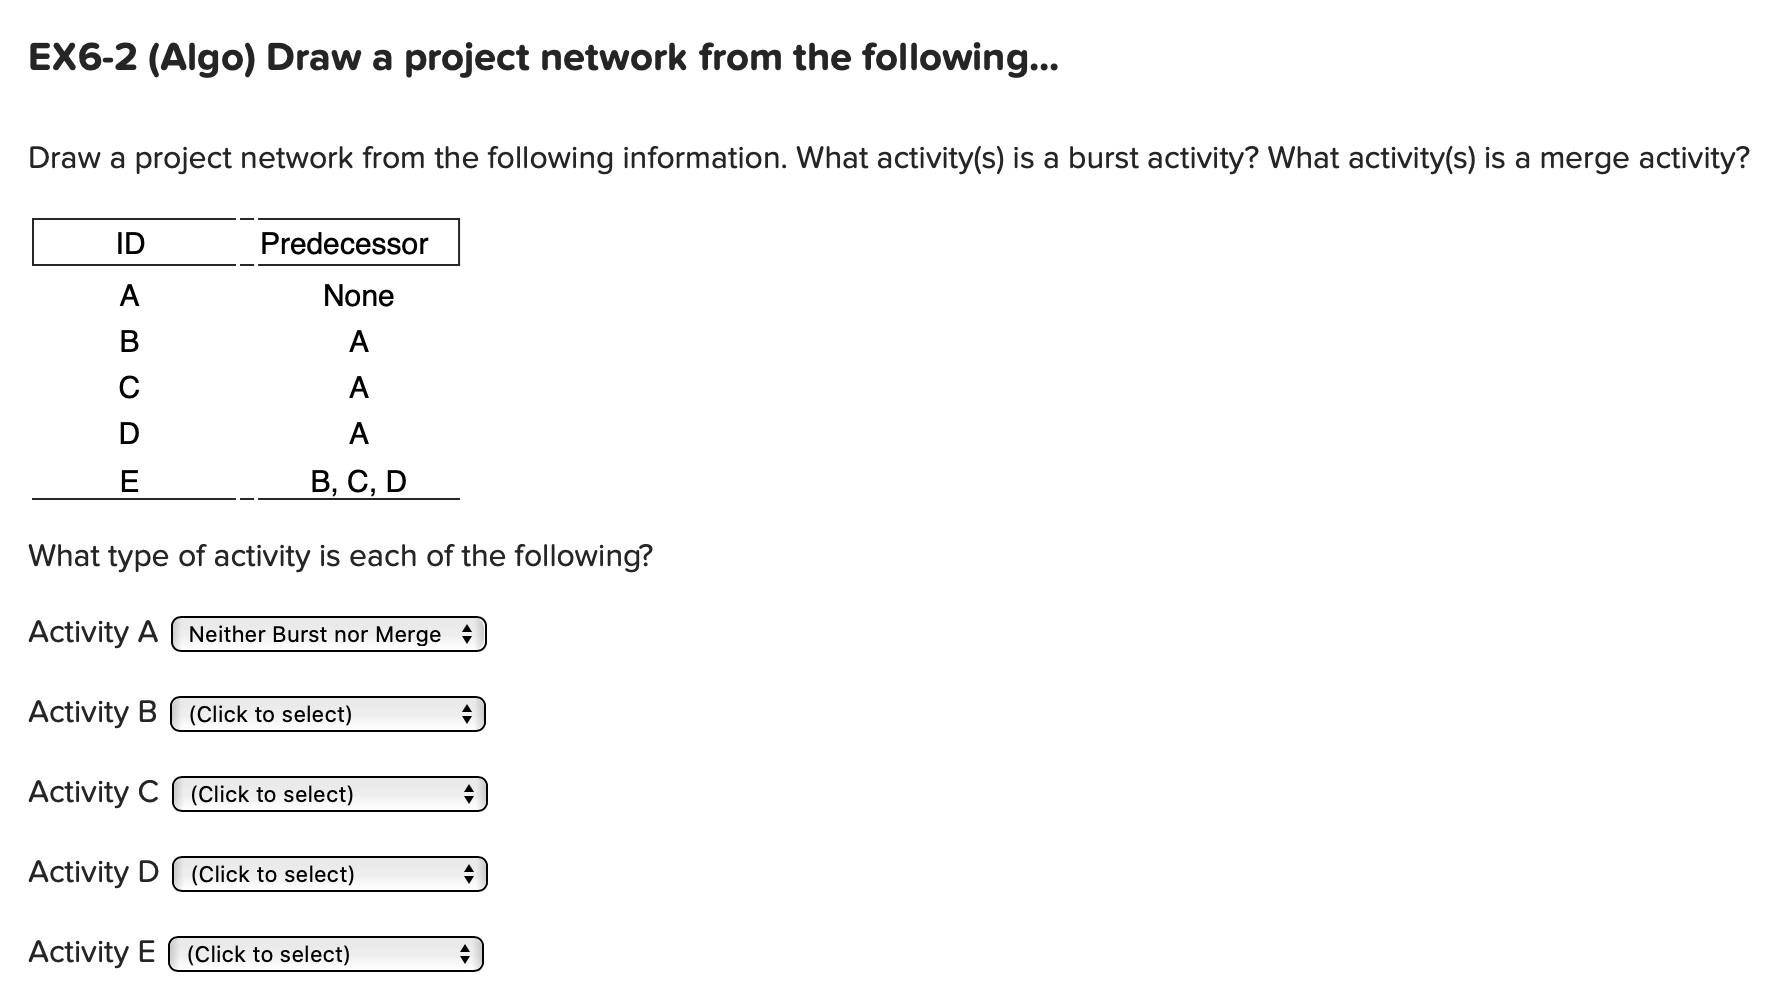Select the table cell showing B, C, D
The height and width of the screenshot is (996, 1766).
358,481
